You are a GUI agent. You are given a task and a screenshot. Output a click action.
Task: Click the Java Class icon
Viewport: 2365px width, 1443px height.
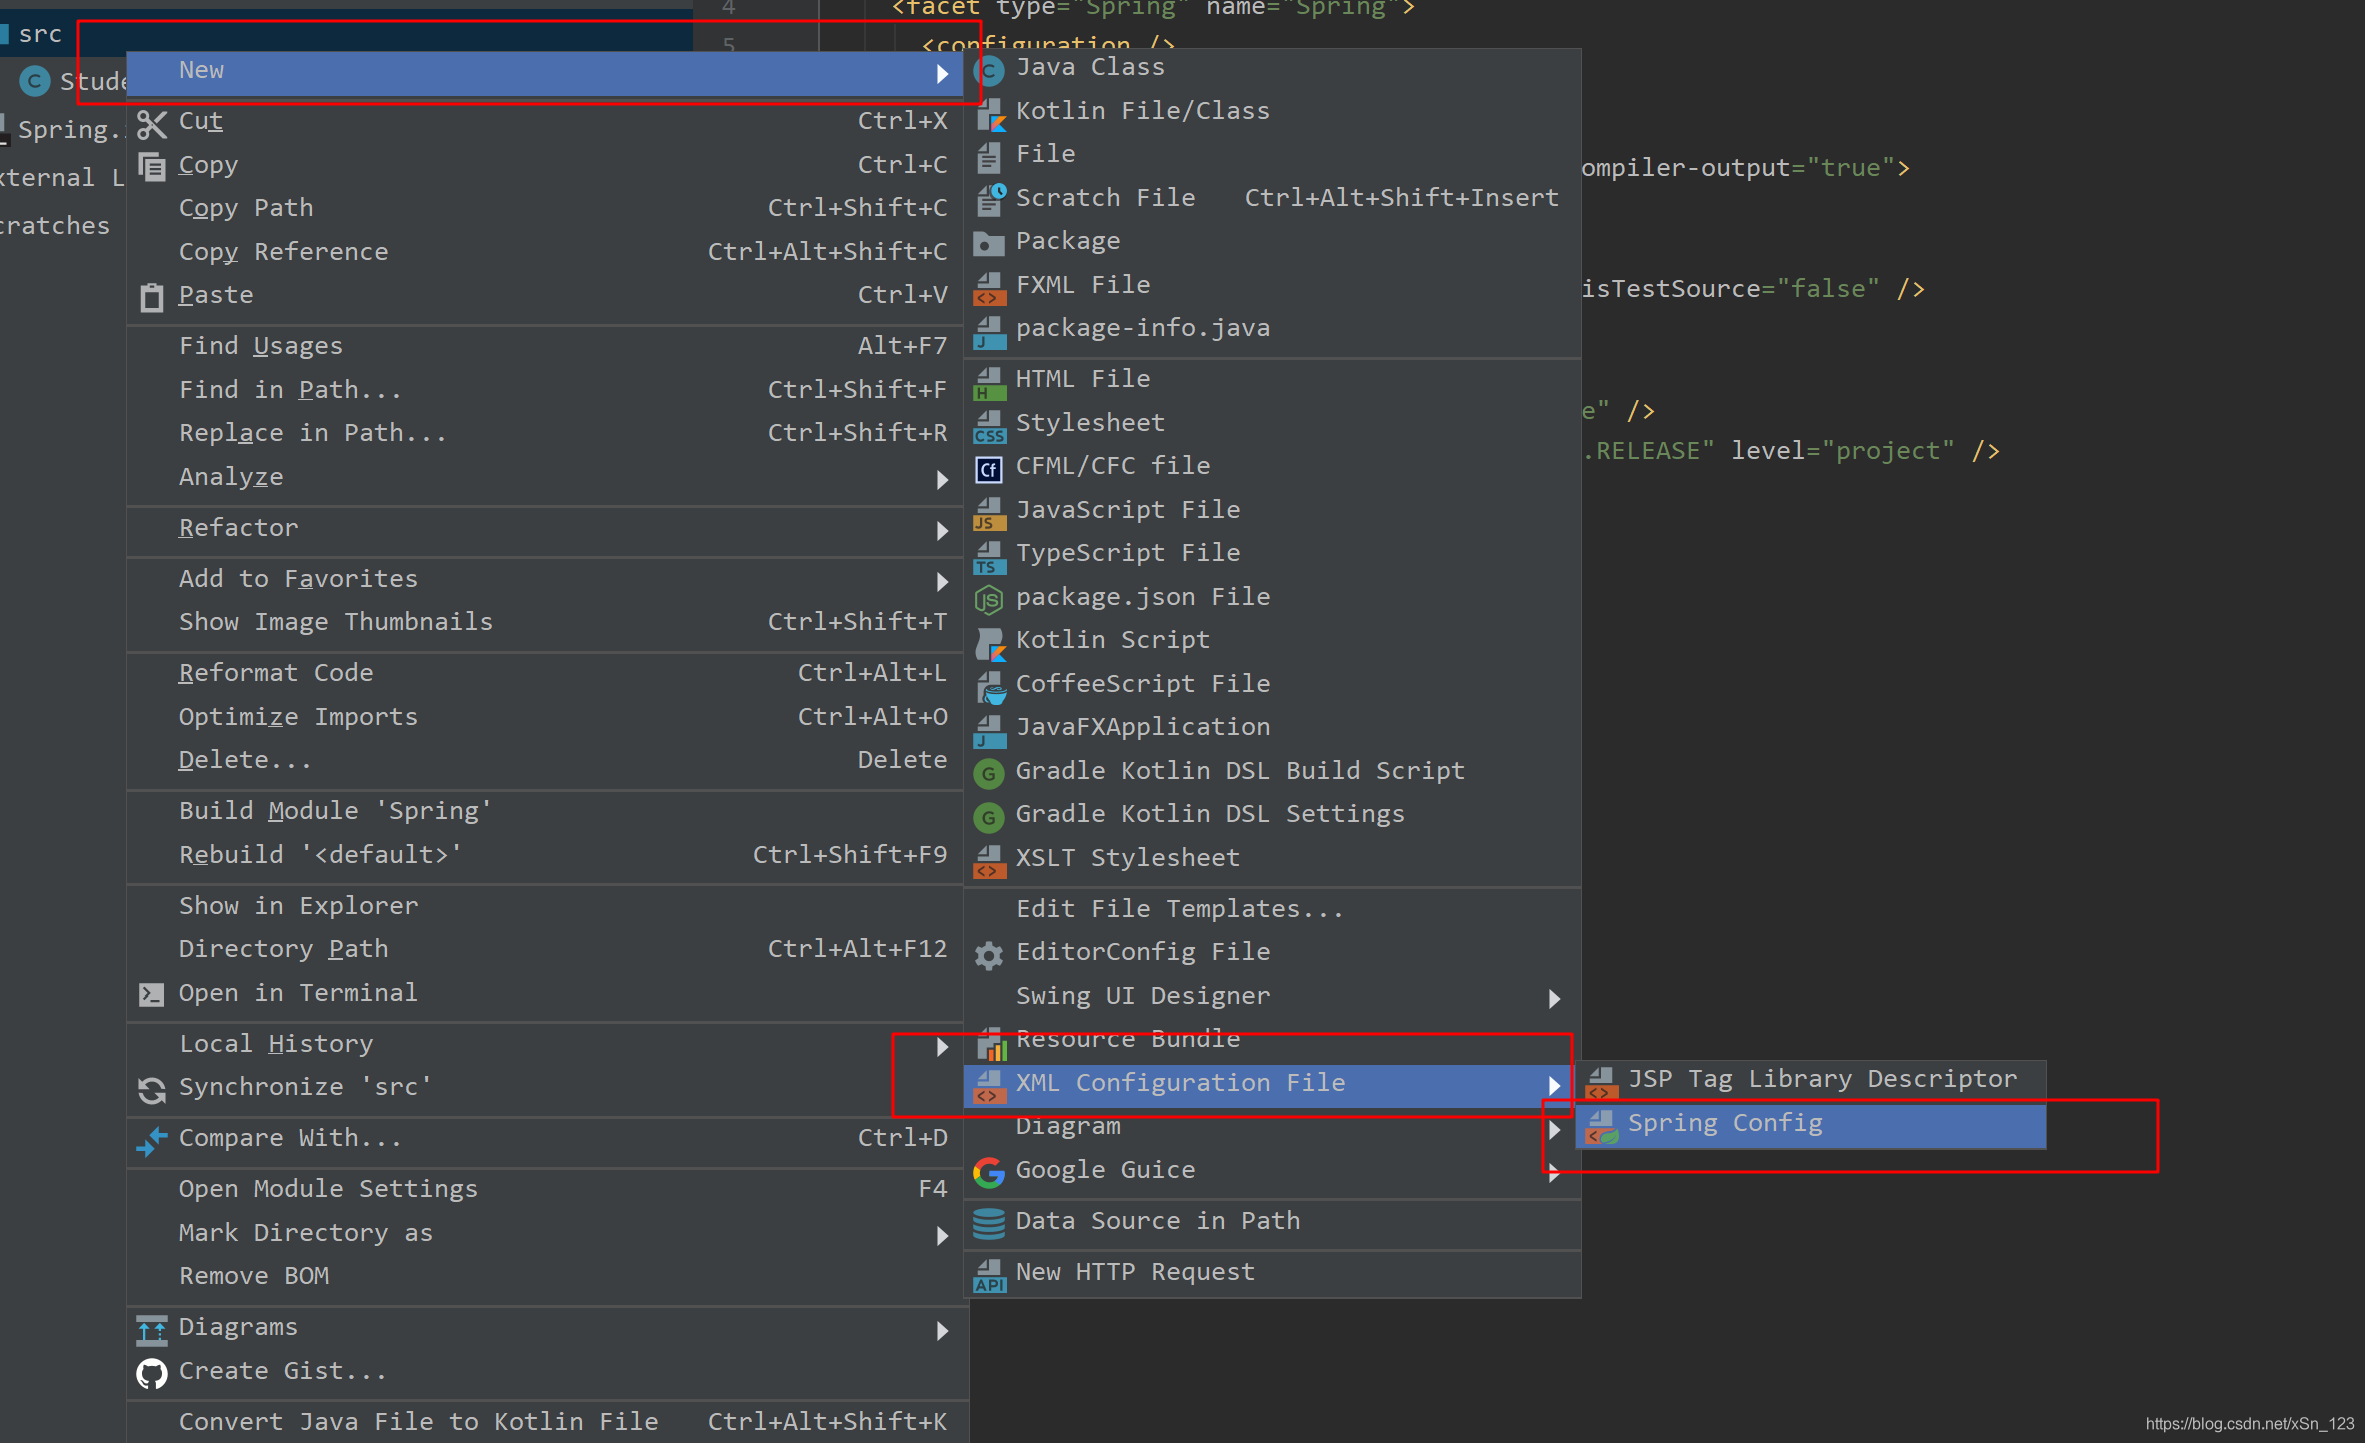(x=989, y=70)
